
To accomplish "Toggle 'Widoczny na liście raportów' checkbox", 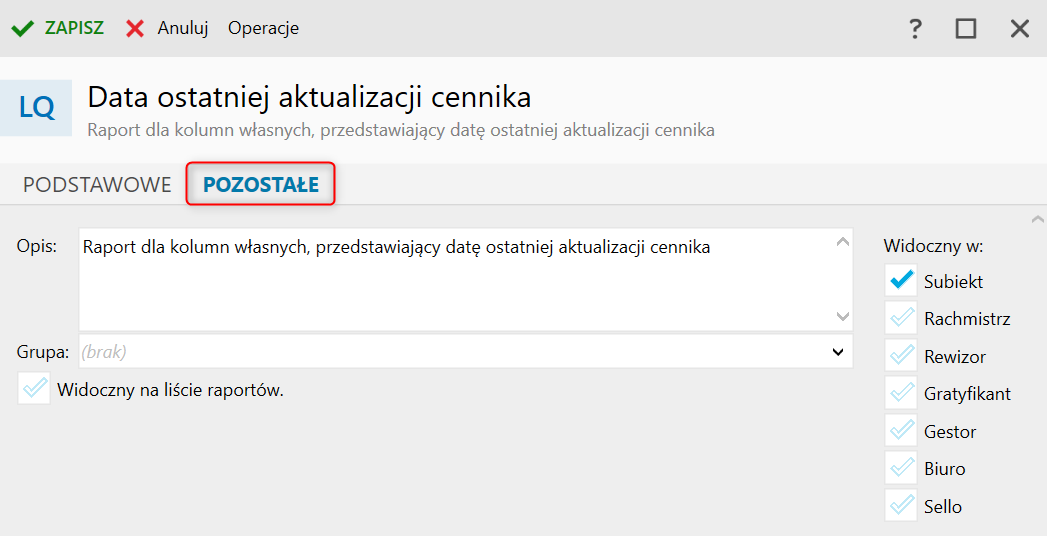I will coord(35,389).
